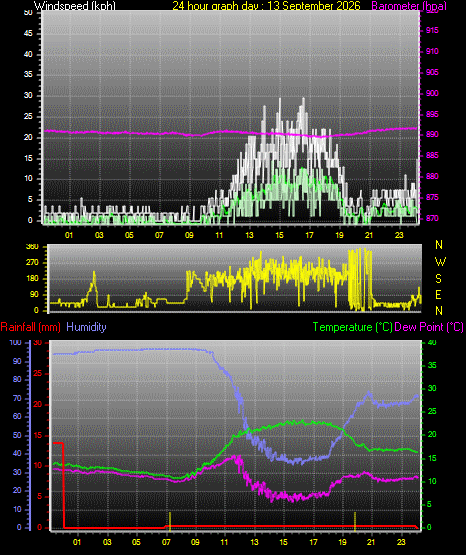
Task: Click the 180 value on the wind direction axis
Action: (x=32, y=279)
